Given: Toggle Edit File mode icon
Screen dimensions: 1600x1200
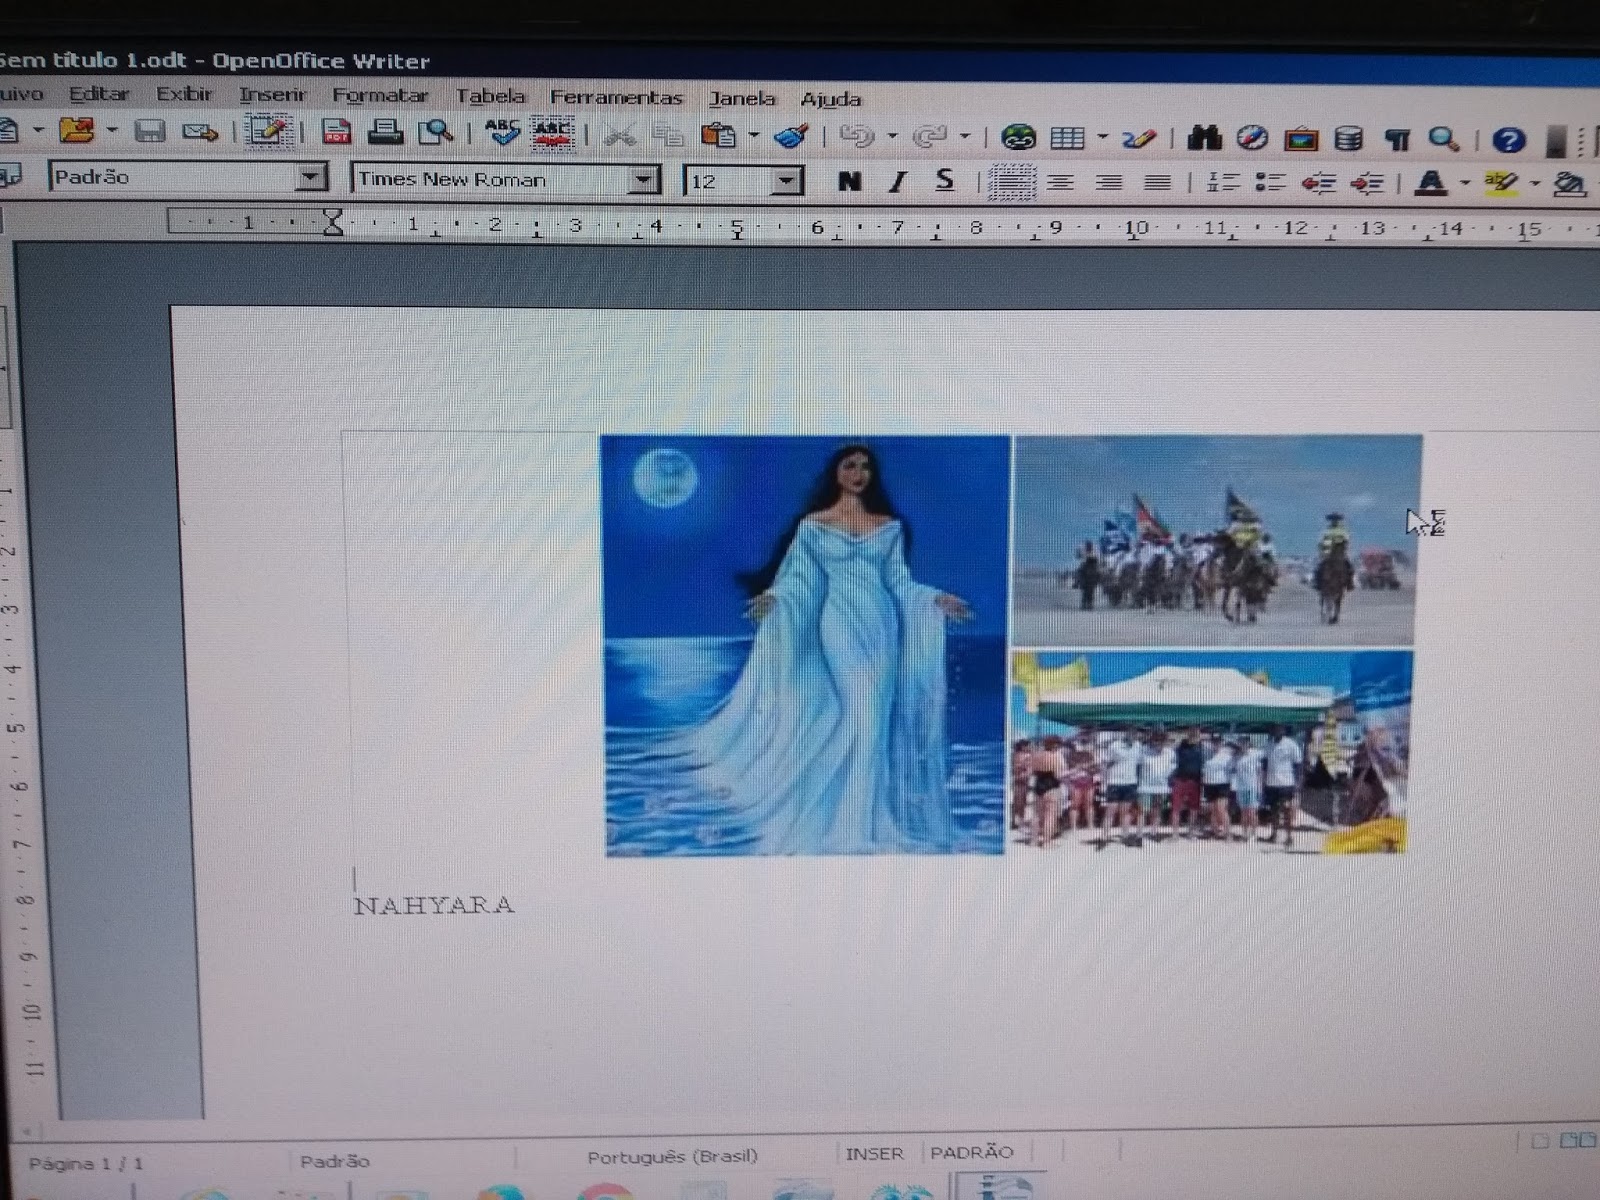Looking at the screenshot, I should (268, 131).
